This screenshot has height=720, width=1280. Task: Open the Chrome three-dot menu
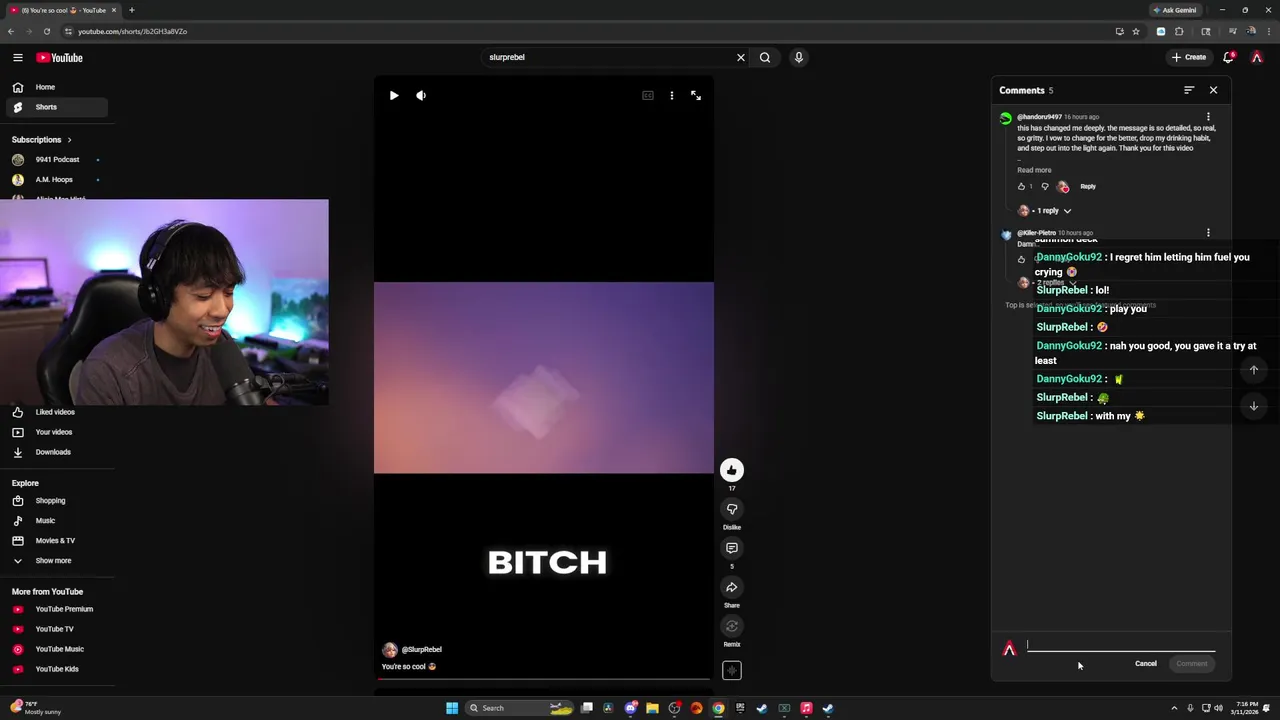click(x=1269, y=31)
